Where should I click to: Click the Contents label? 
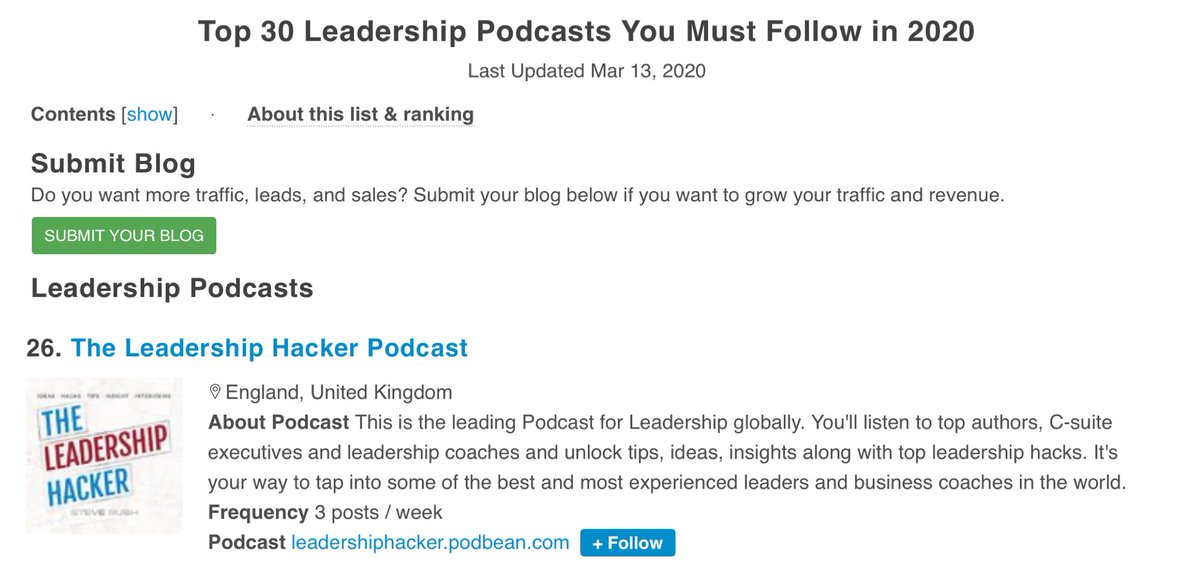[x=73, y=114]
